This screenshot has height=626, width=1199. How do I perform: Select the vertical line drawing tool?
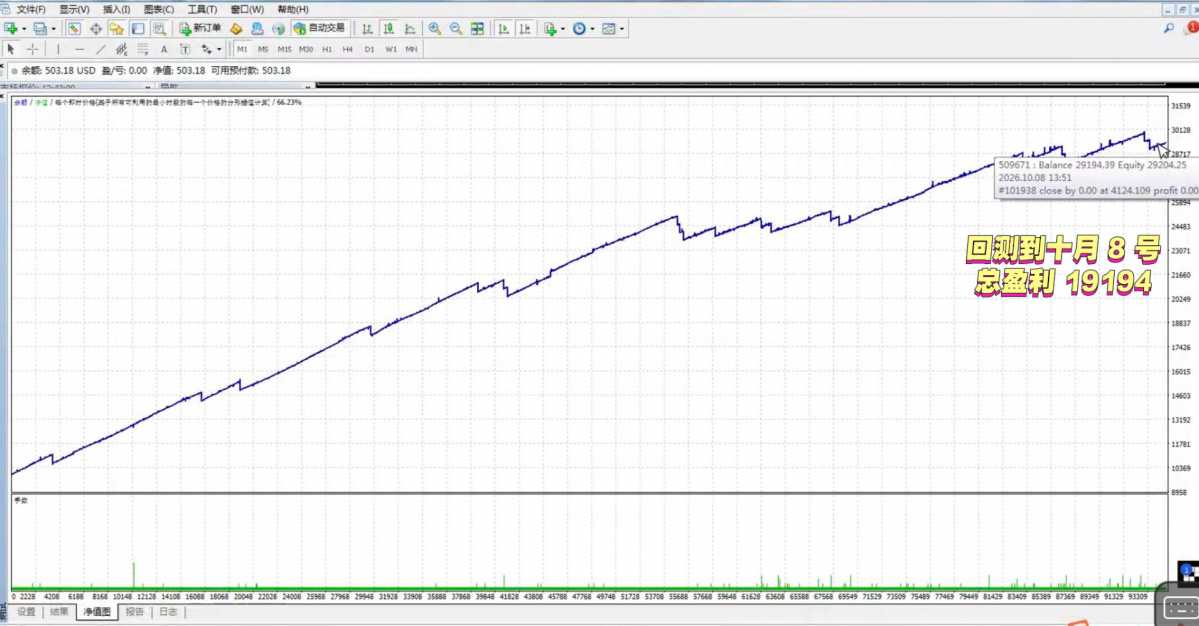pos(57,49)
